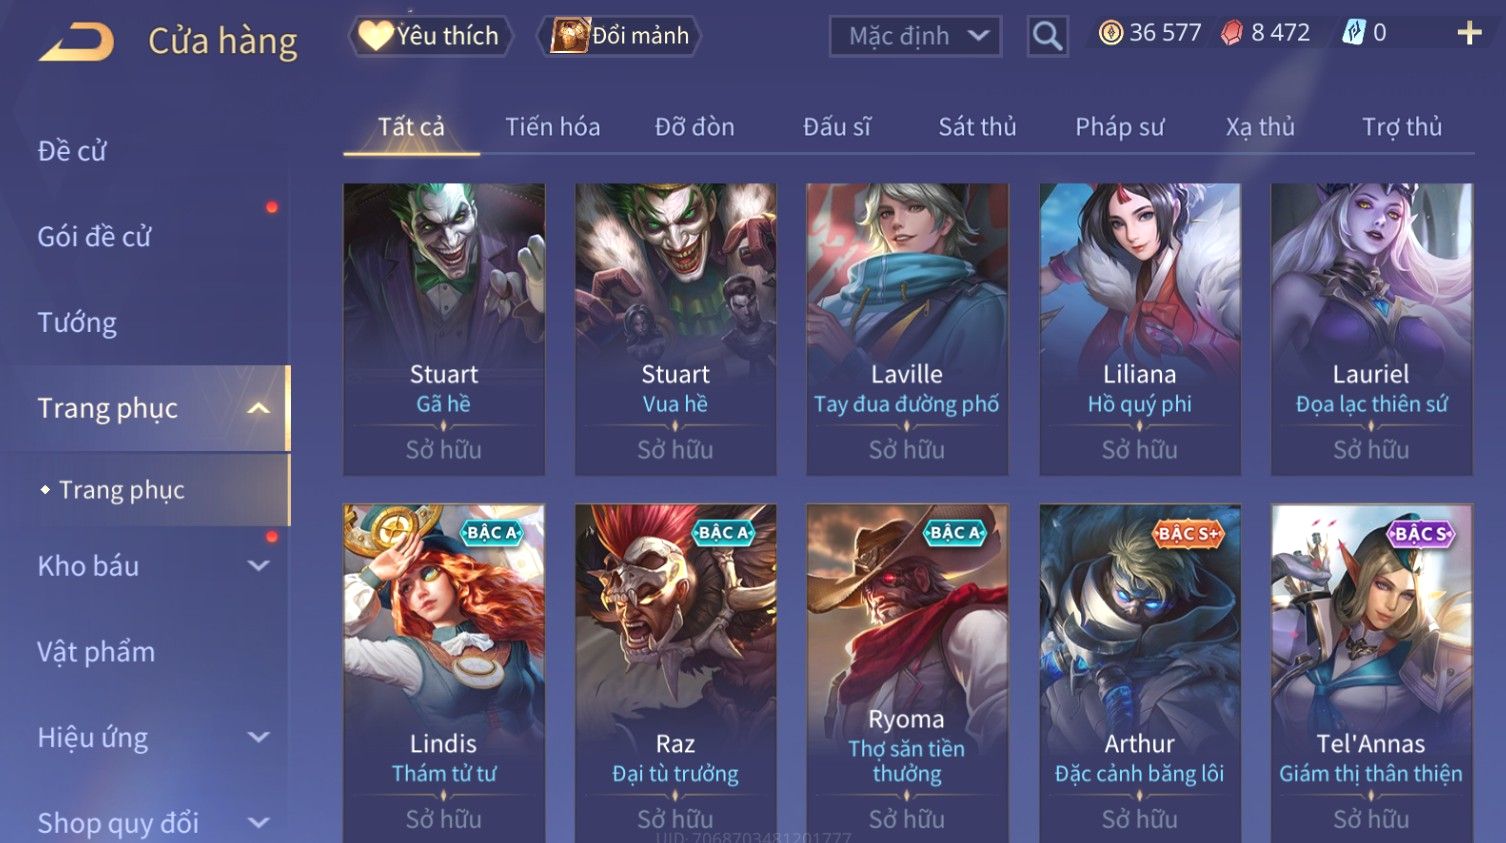
Task: Open Đổi mảnh fragment exchange chest
Action: tap(570, 36)
